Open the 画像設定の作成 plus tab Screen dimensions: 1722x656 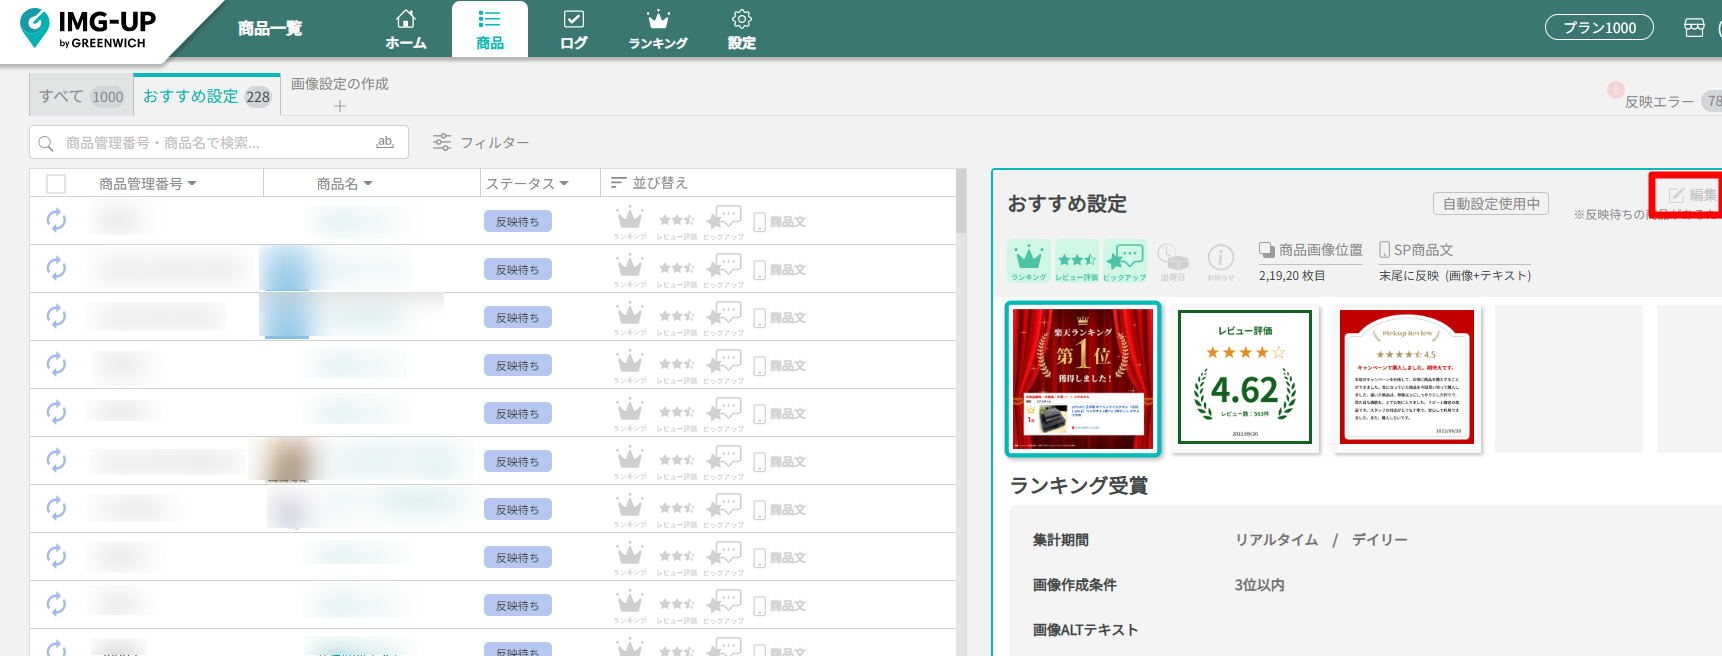pyautogui.click(x=339, y=95)
